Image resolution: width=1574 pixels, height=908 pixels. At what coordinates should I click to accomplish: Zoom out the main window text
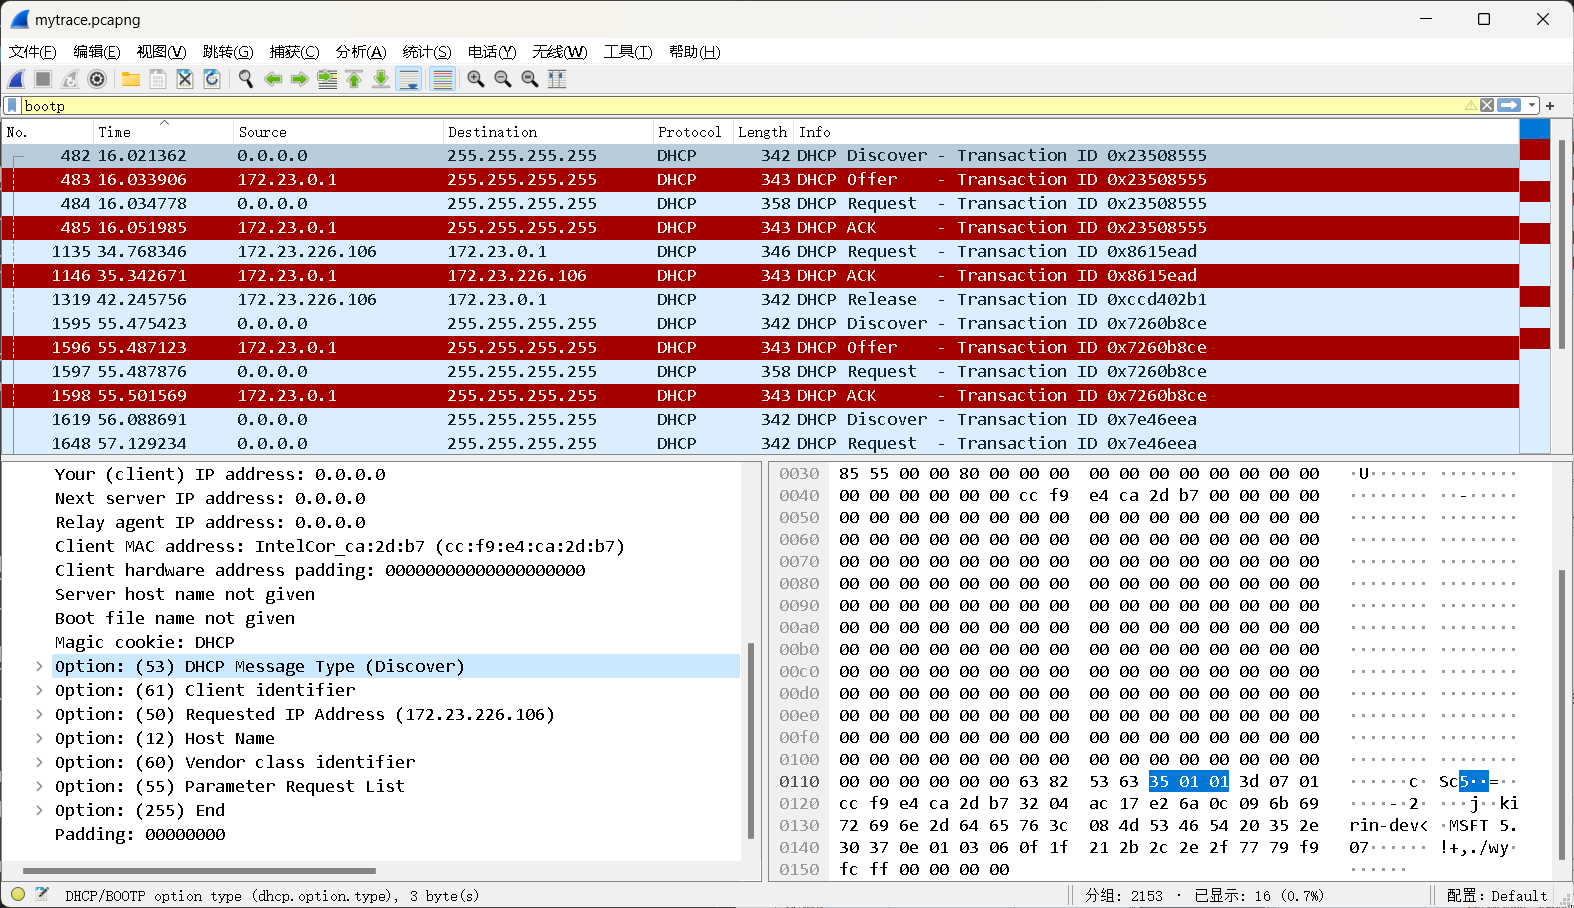click(x=503, y=79)
